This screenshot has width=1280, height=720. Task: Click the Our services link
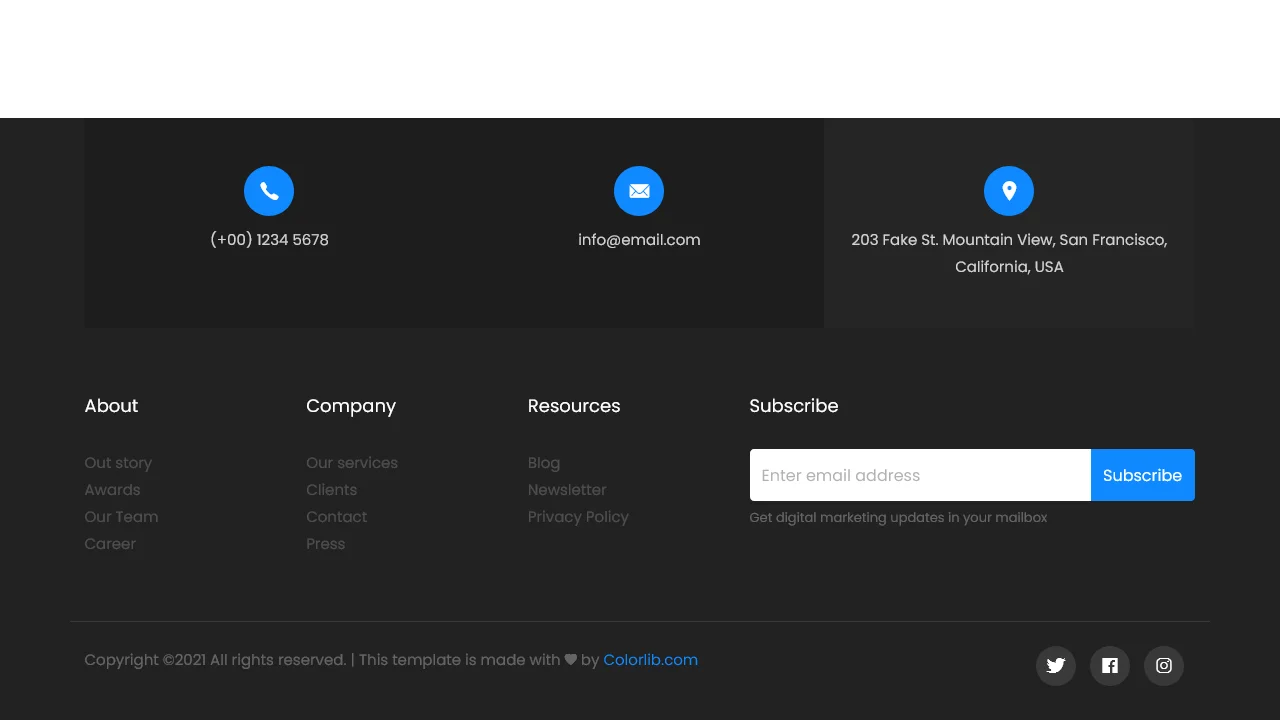pos(352,463)
